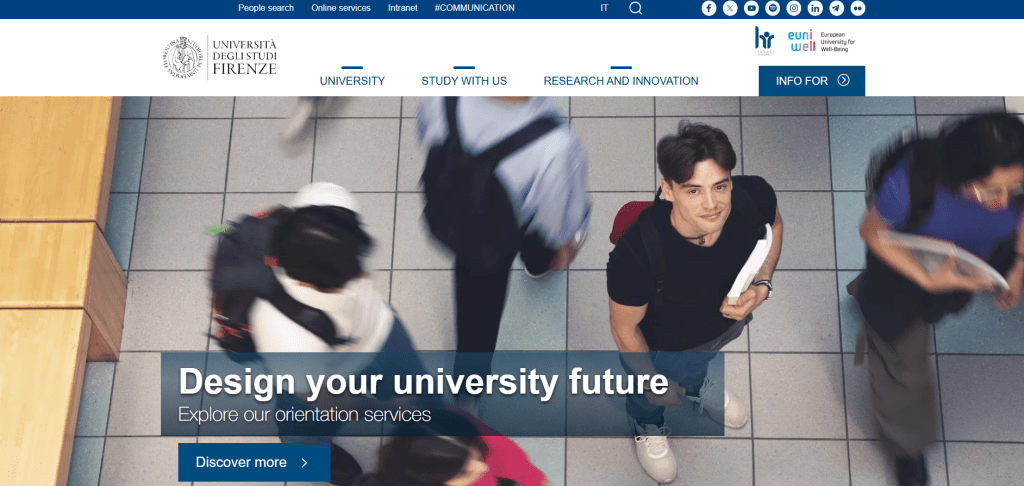Viewport: 1024px width, 486px height.
Task: Click the Spotify podcast icon
Action: (x=773, y=8)
